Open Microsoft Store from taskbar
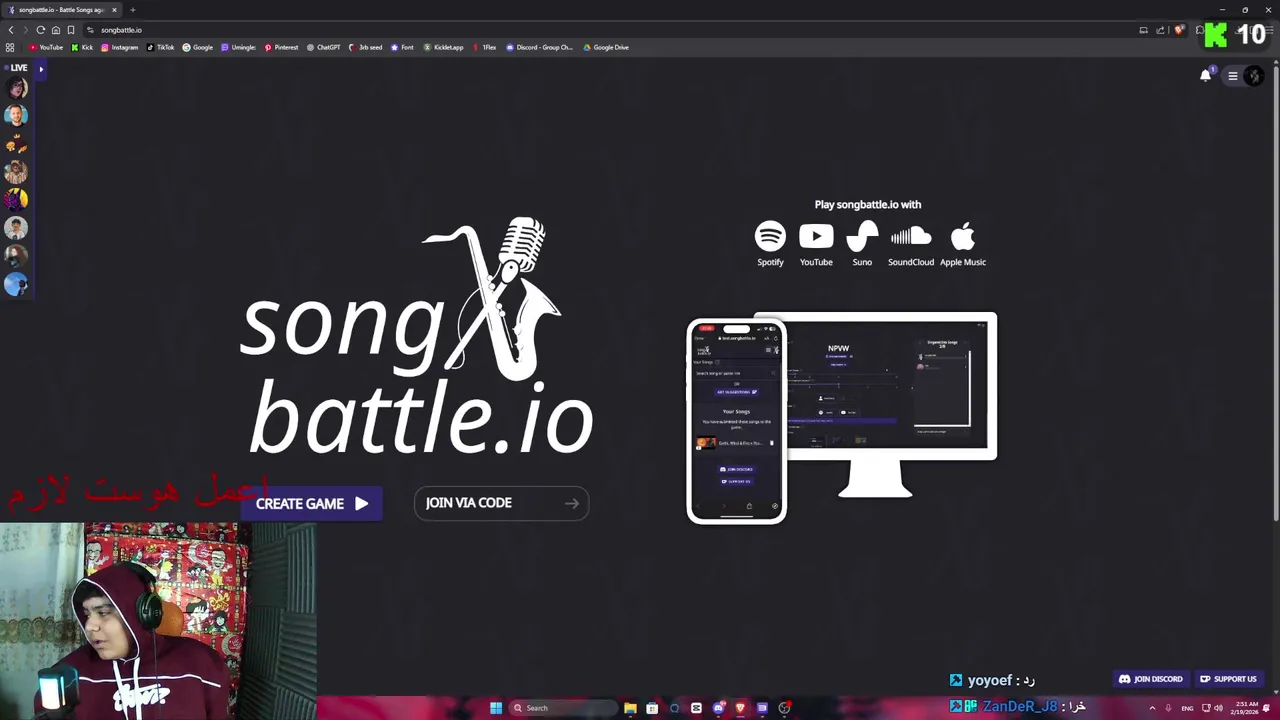The width and height of the screenshot is (1280, 720). (x=652, y=708)
